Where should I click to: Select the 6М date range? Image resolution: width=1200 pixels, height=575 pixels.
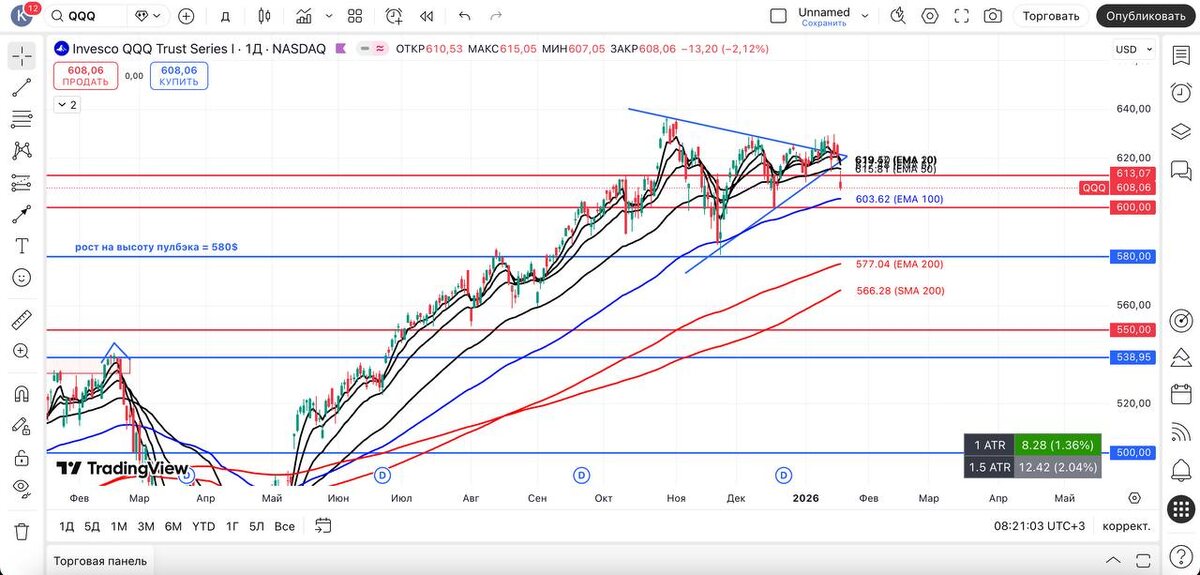pyautogui.click(x=173, y=526)
